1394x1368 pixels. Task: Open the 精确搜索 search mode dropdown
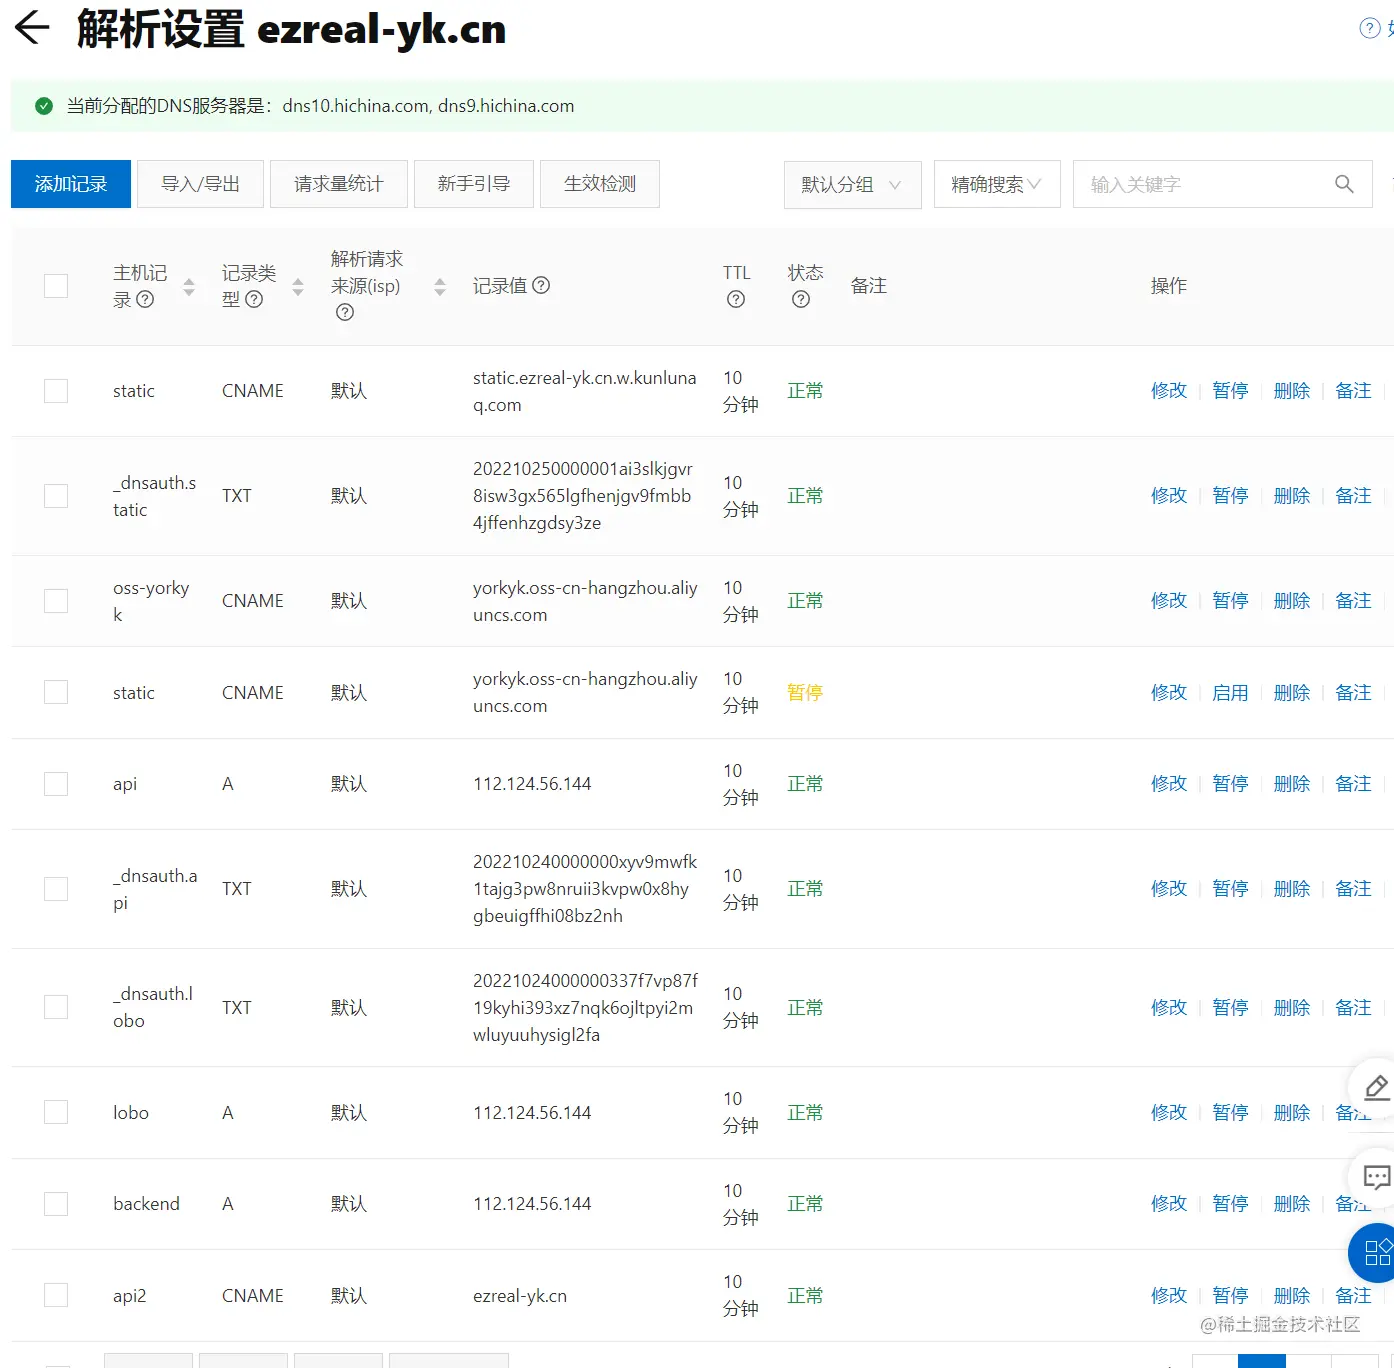pos(997,184)
